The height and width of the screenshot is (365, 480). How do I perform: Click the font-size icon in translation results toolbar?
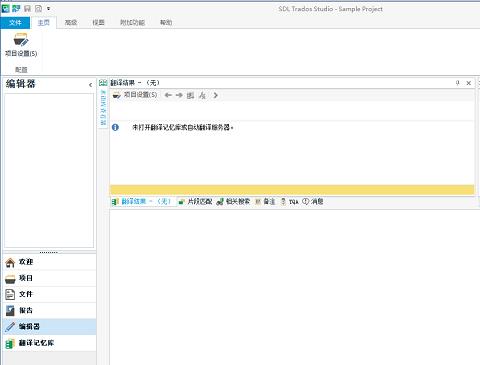pos(202,95)
